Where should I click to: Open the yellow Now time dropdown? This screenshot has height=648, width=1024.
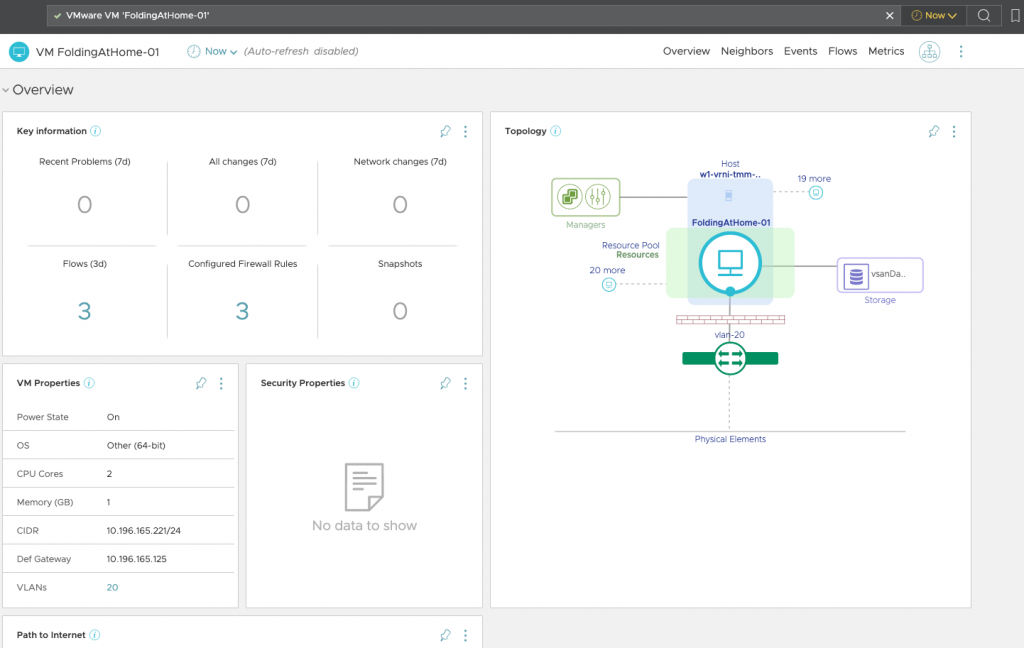(934, 16)
